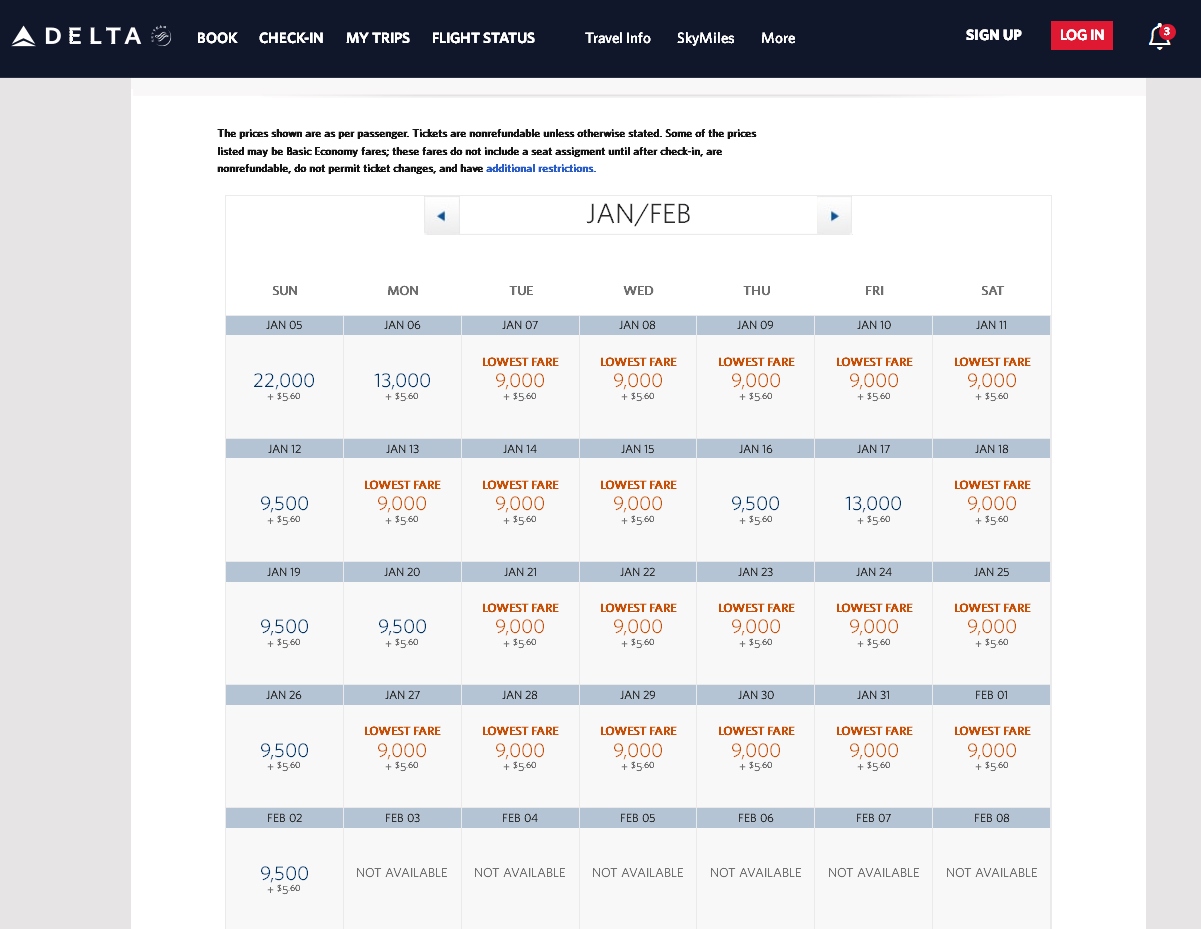Open the BOOK section
The image size is (1201, 929).
(217, 38)
